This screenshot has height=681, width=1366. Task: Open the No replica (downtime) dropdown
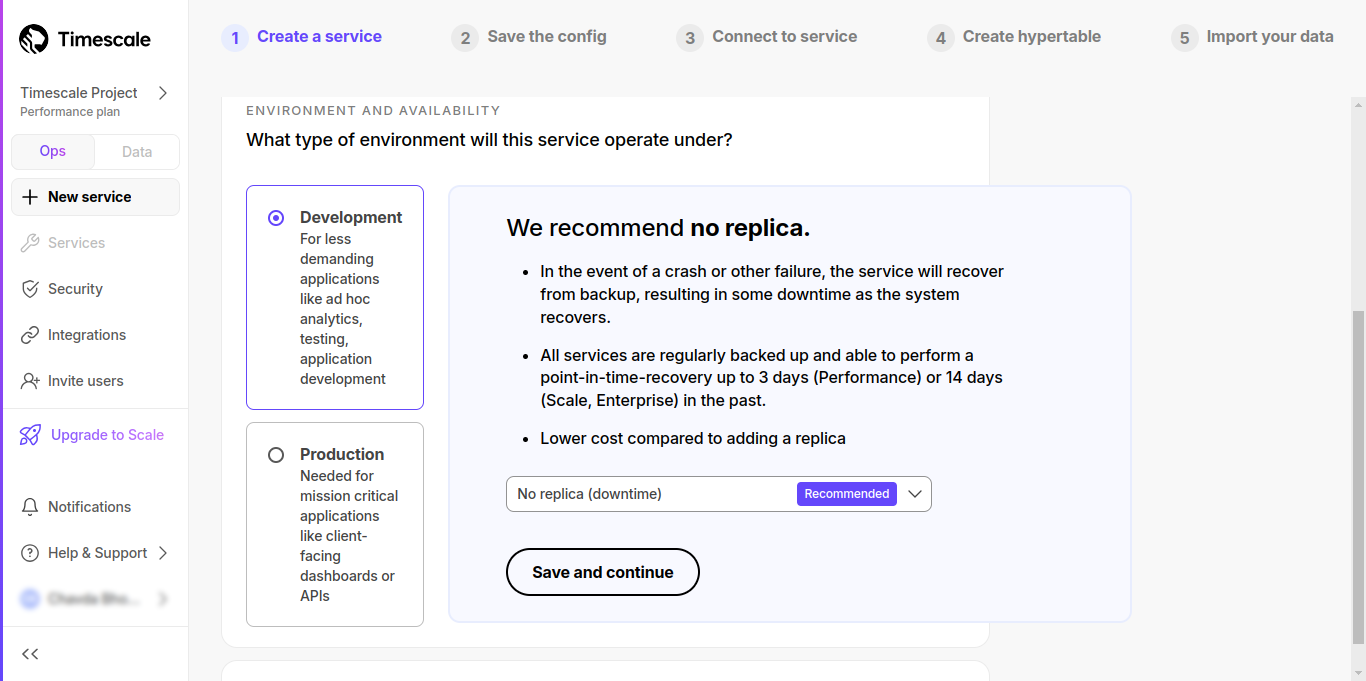point(719,494)
